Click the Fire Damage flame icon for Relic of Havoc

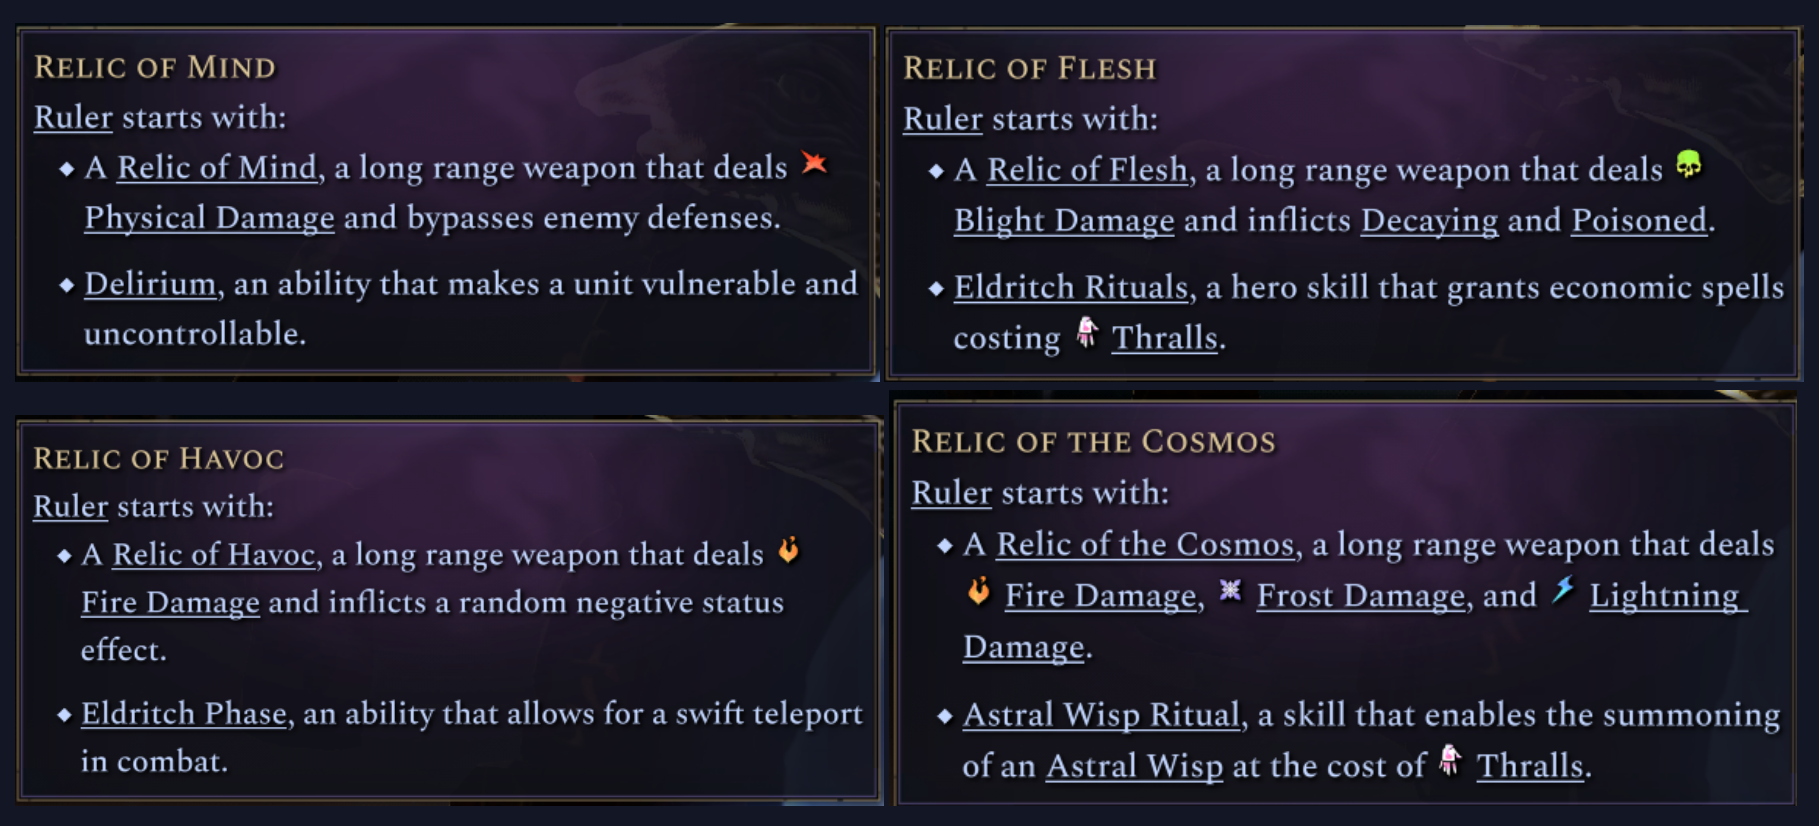pyautogui.click(x=789, y=549)
